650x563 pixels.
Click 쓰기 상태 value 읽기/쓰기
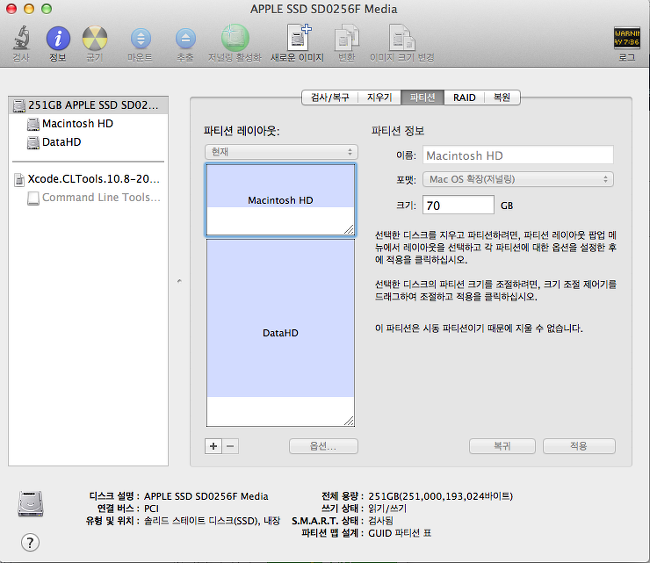[x=388, y=509]
